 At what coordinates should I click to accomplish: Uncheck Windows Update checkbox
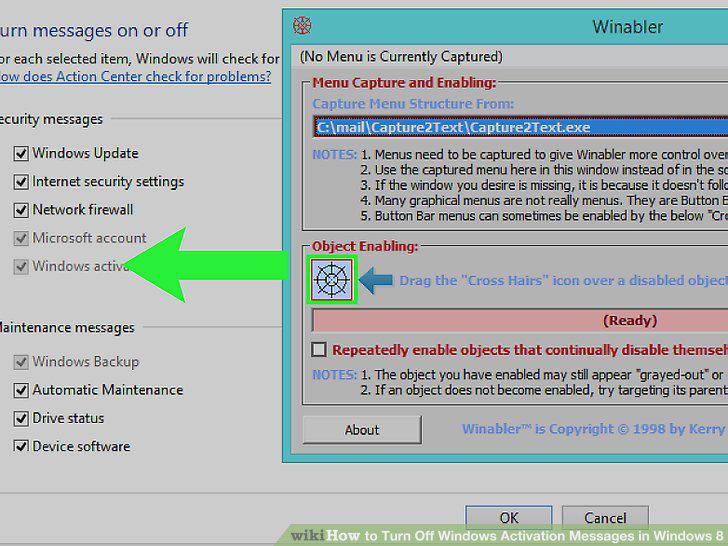(21, 154)
